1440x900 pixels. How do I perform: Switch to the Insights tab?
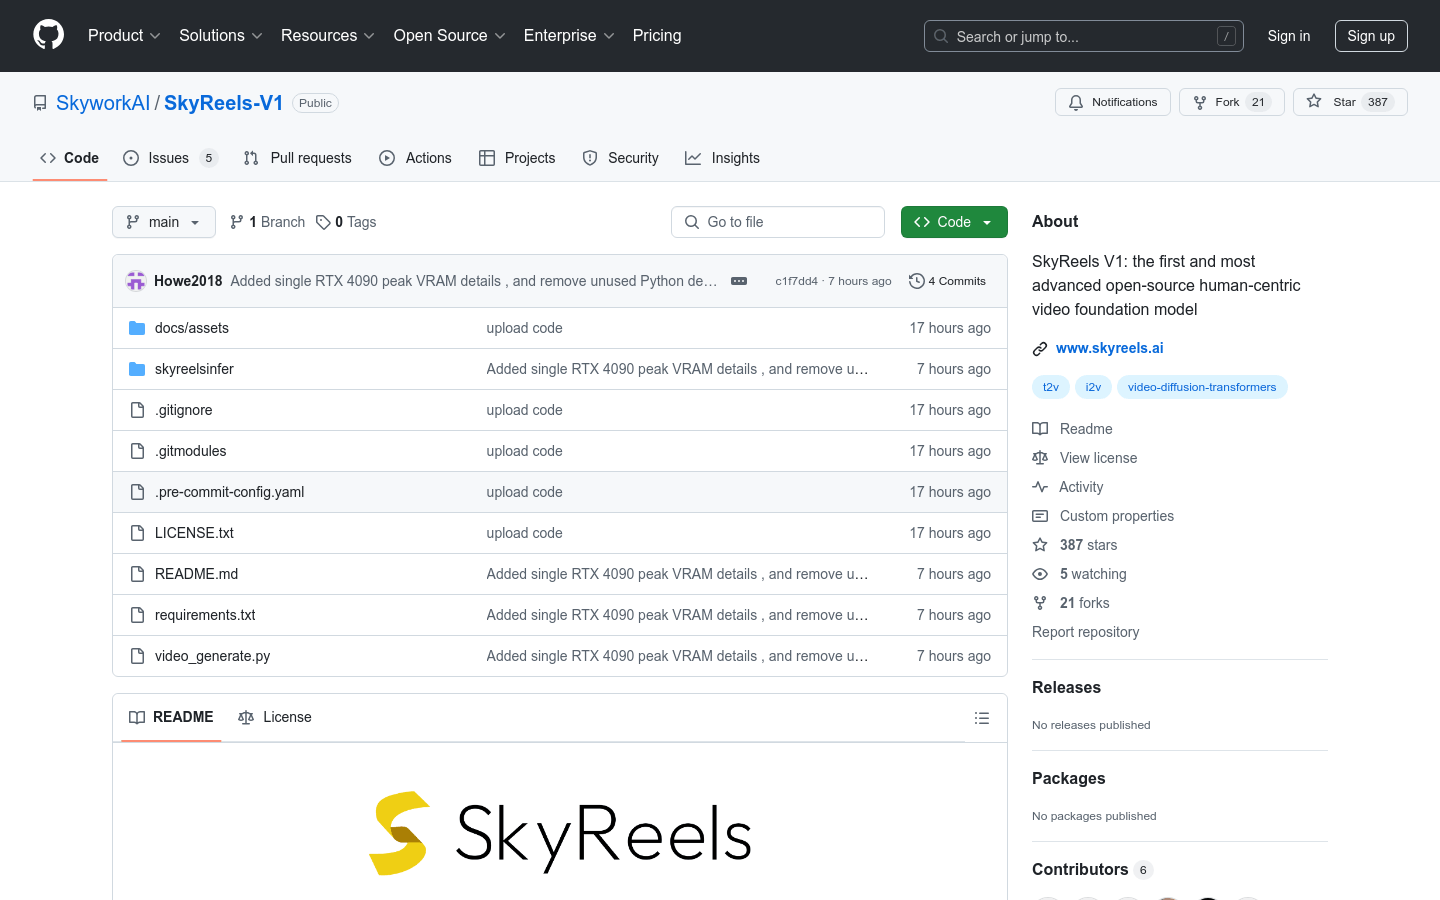pyautogui.click(x=722, y=158)
